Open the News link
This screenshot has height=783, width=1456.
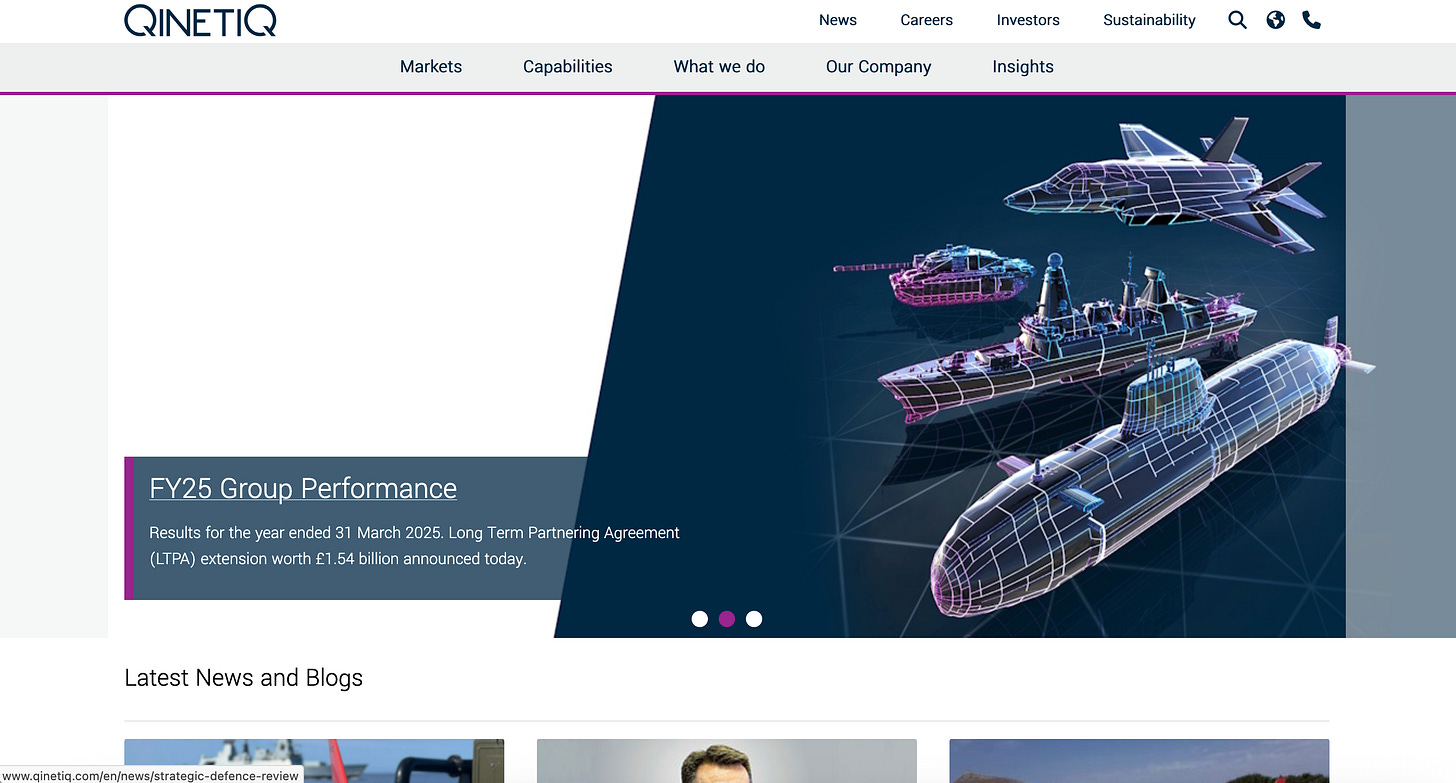[x=838, y=20]
